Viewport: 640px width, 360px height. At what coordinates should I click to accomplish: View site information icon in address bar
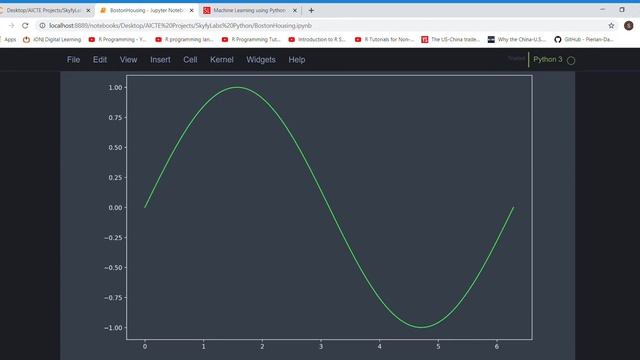point(42,25)
